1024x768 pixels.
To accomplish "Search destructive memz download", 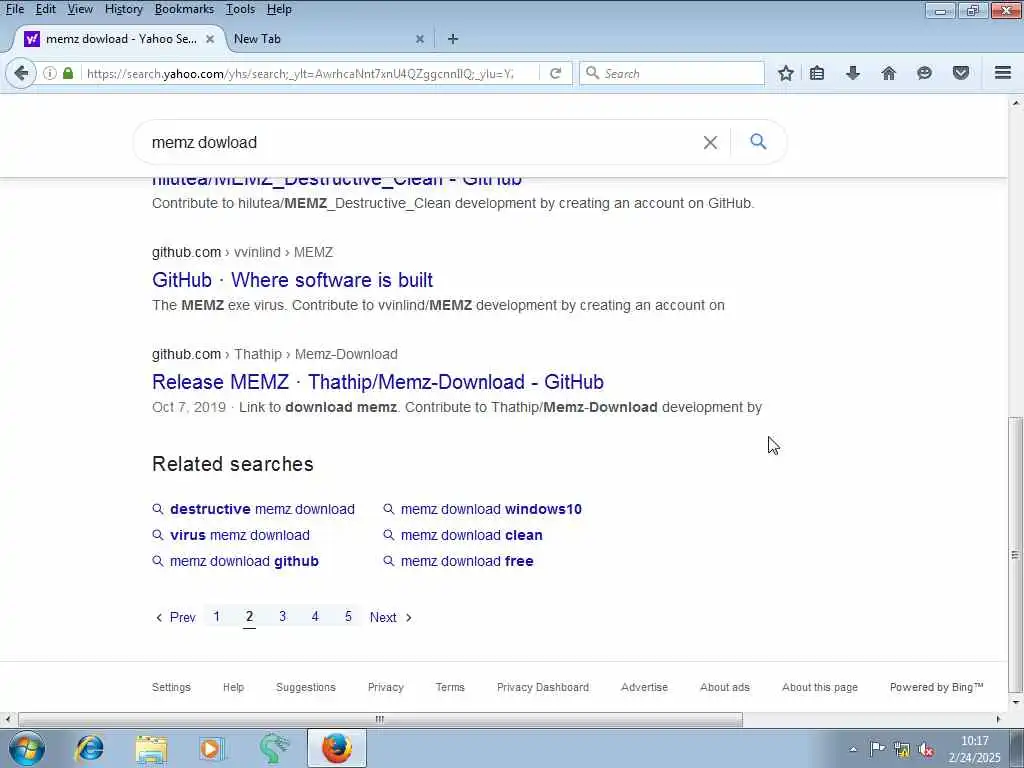I will 262,509.
